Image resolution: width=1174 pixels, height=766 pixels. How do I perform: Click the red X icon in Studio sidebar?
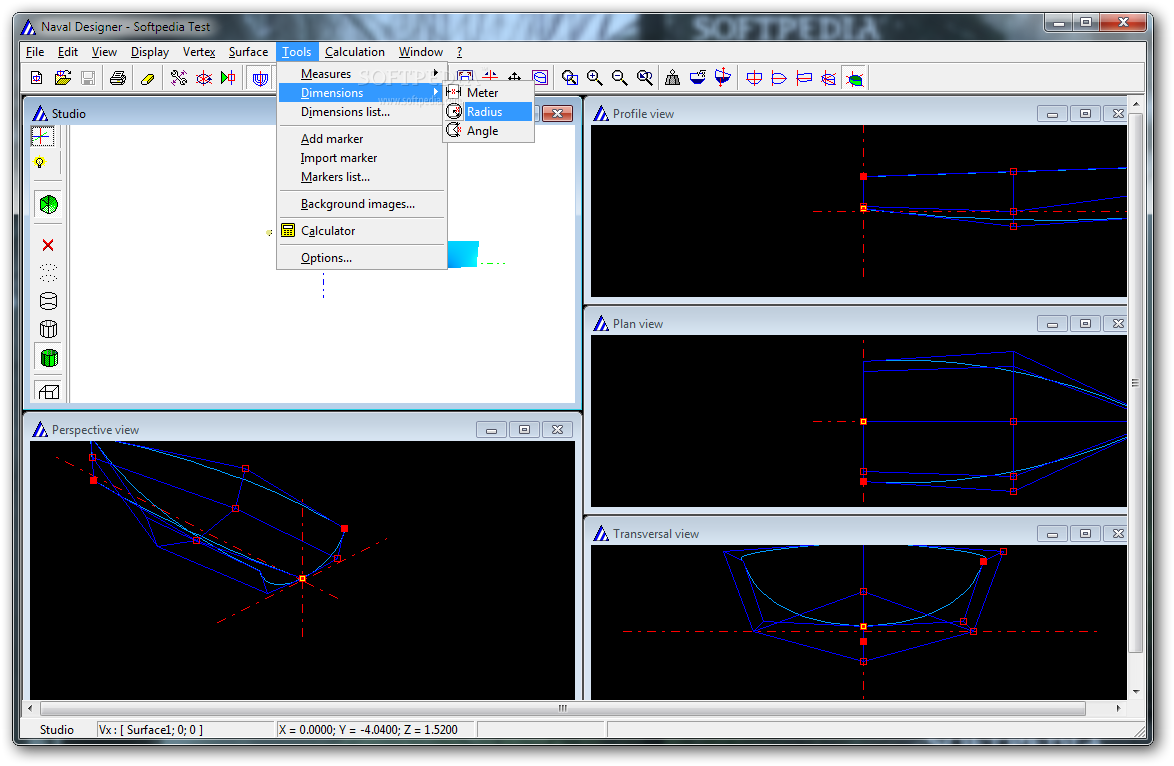(x=49, y=246)
